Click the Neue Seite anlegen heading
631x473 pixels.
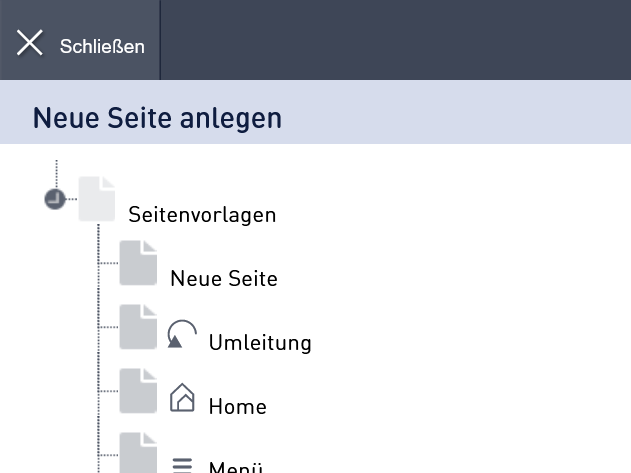[x=157, y=118]
